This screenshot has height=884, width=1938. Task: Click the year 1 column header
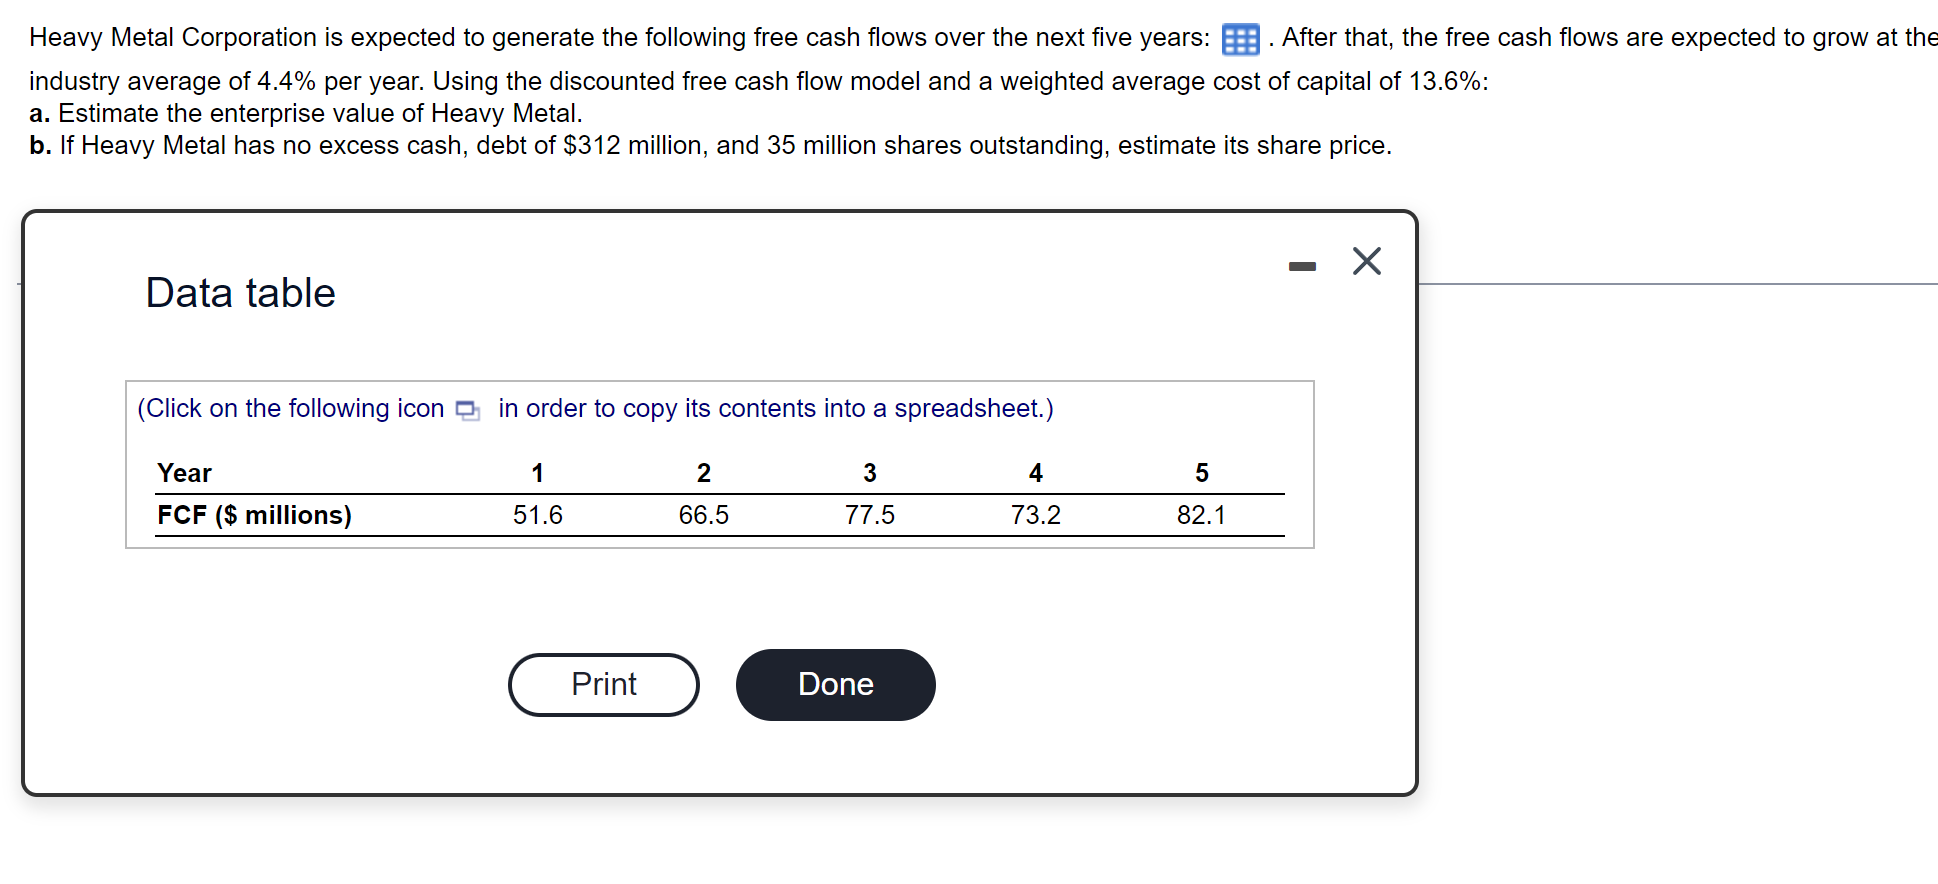pos(537,473)
